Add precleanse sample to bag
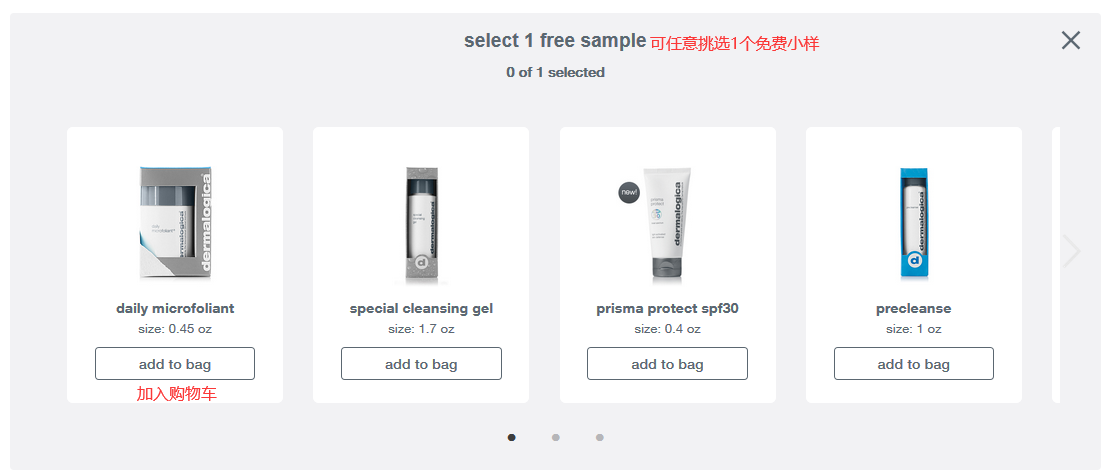 point(913,364)
